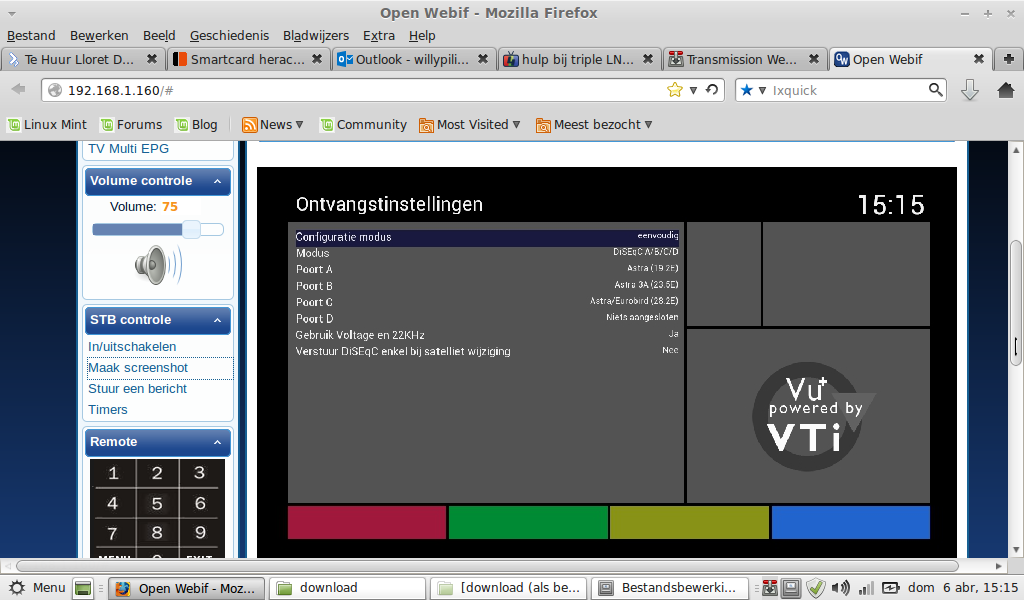1024x600 pixels.
Task: Switch to the Transmission We... tab
Action: 744,59
